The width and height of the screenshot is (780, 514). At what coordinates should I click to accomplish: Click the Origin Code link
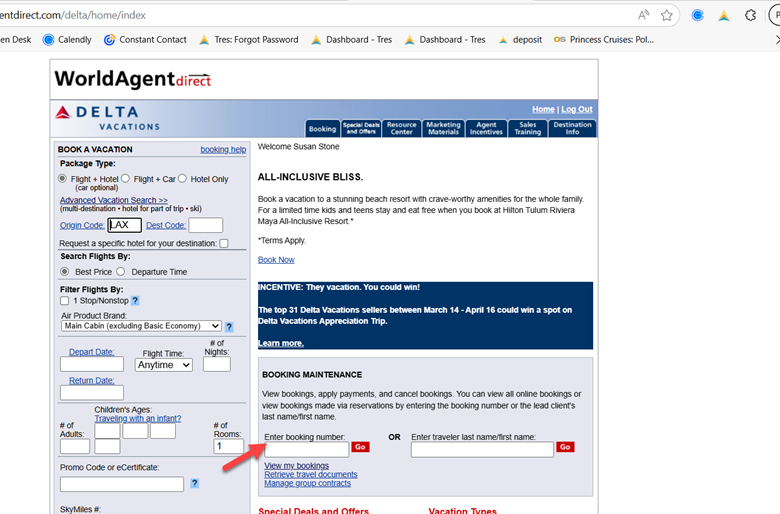pos(82,225)
